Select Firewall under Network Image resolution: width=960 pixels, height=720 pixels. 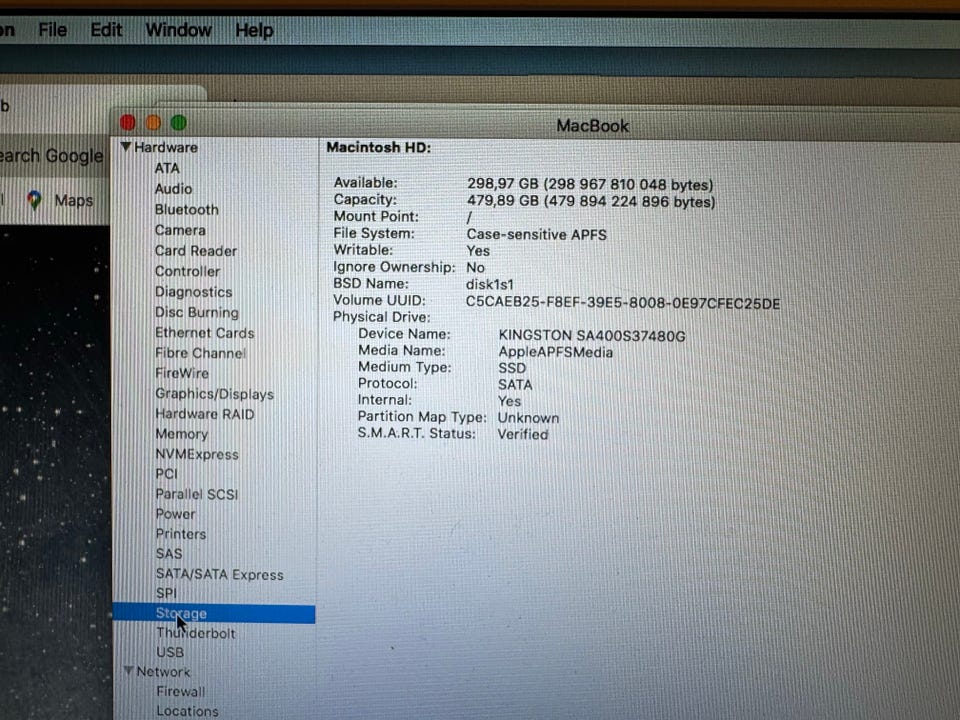point(181,691)
